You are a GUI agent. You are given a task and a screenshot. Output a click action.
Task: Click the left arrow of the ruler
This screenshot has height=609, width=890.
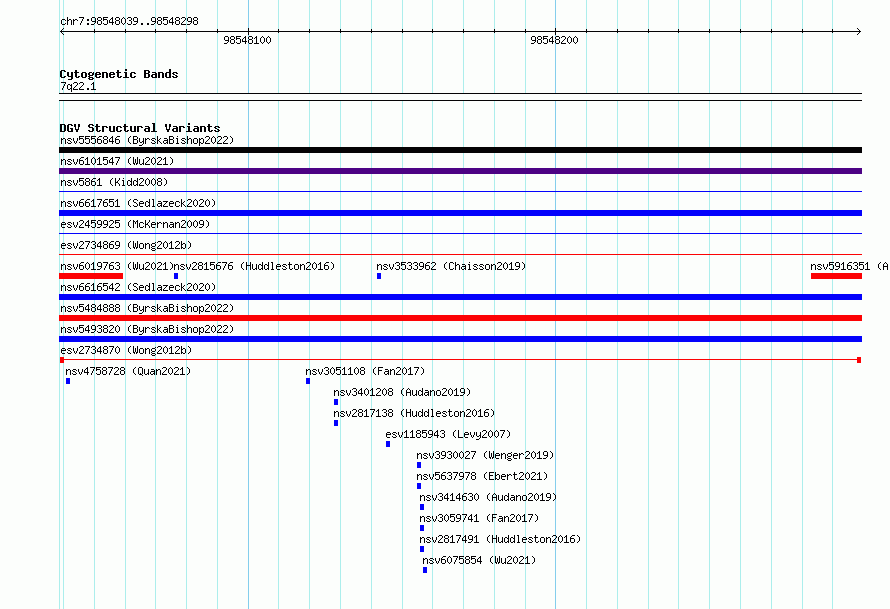[62, 31]
